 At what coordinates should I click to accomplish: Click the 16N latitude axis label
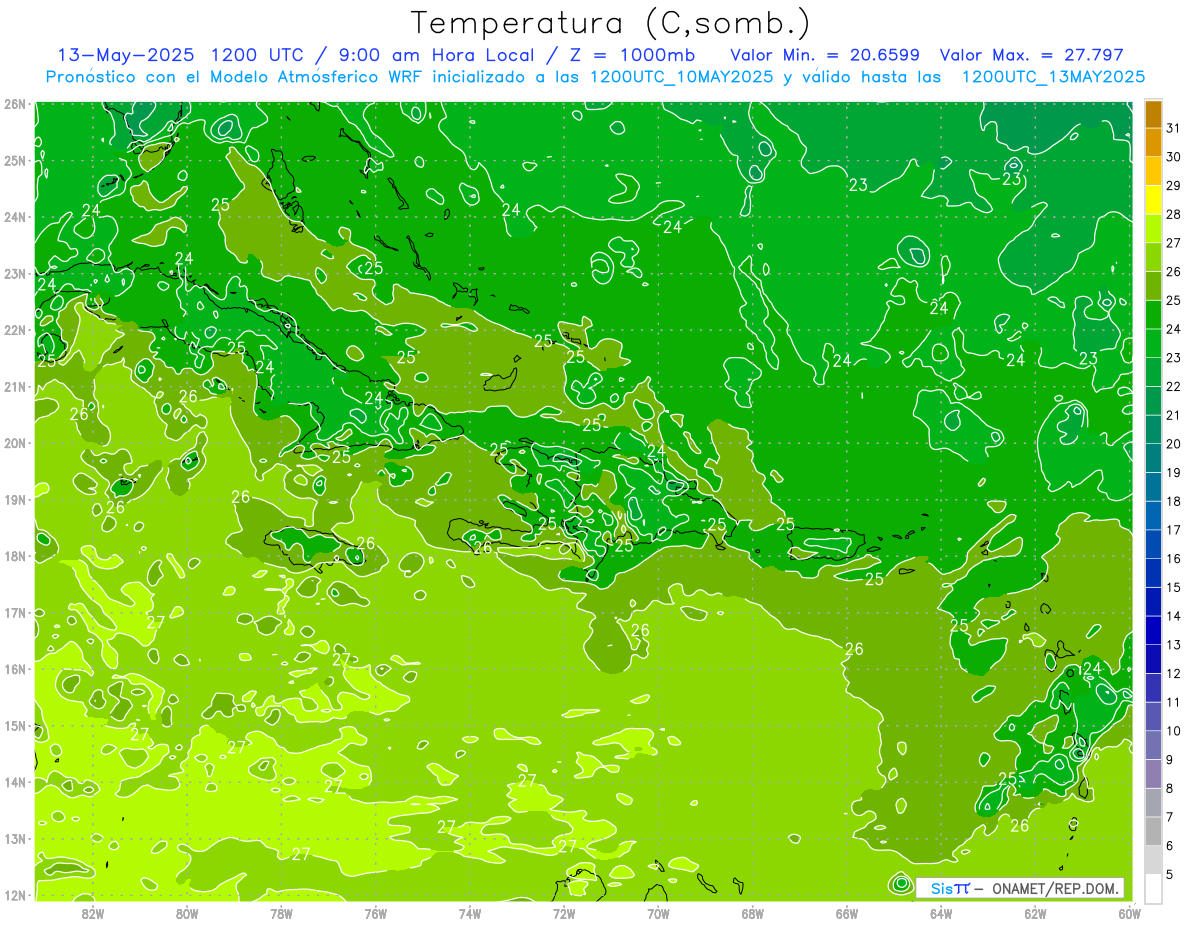click(x=14, y=669)
